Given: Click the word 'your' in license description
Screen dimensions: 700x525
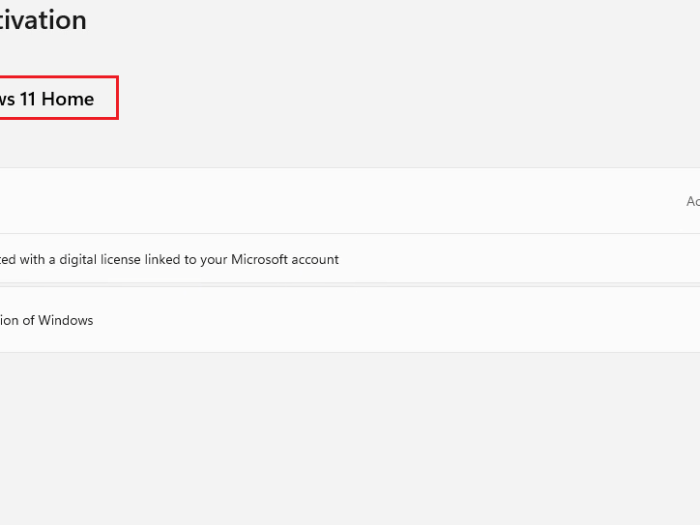Looking at the screenshot, I should point(215,259).
